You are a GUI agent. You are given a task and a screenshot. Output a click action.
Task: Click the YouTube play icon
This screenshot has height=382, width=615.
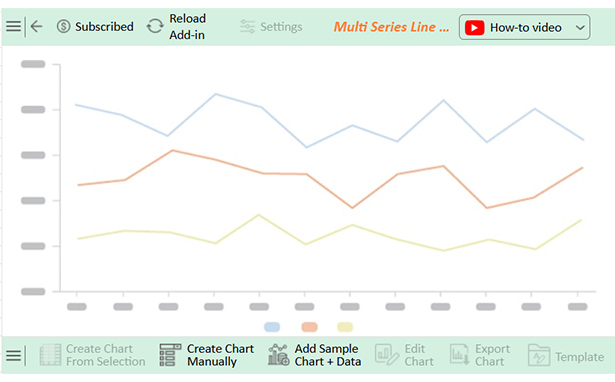(x=474, y=28)
